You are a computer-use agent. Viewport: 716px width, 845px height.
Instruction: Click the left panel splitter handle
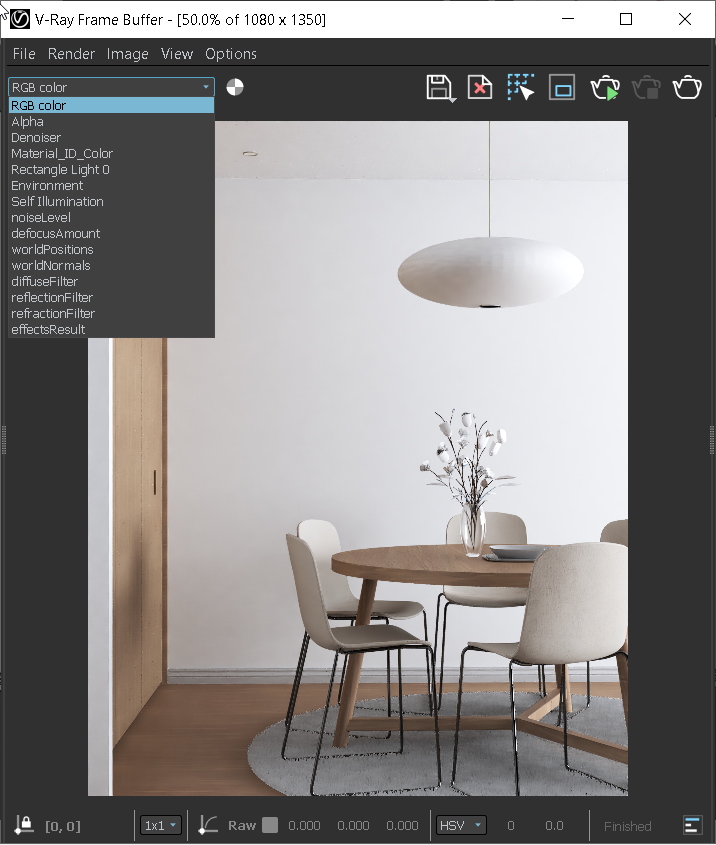click(x=3, y=440)
